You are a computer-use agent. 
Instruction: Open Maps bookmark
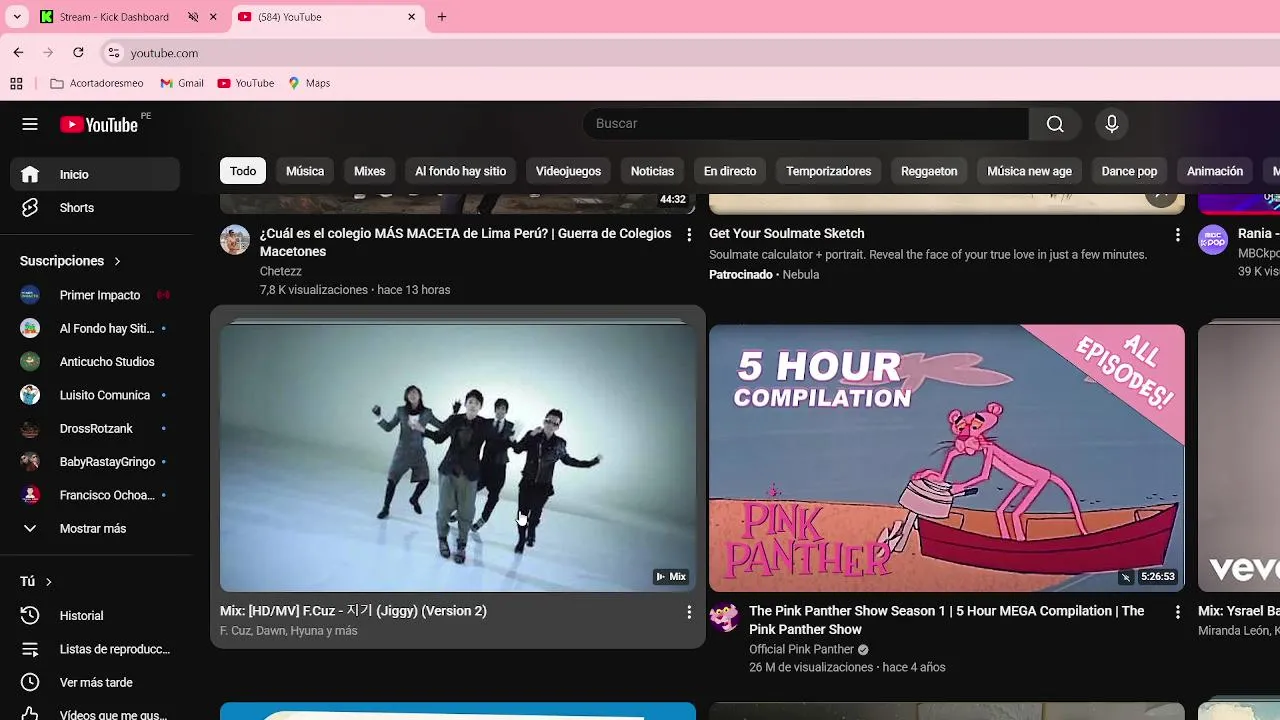(x=309, y=83)
